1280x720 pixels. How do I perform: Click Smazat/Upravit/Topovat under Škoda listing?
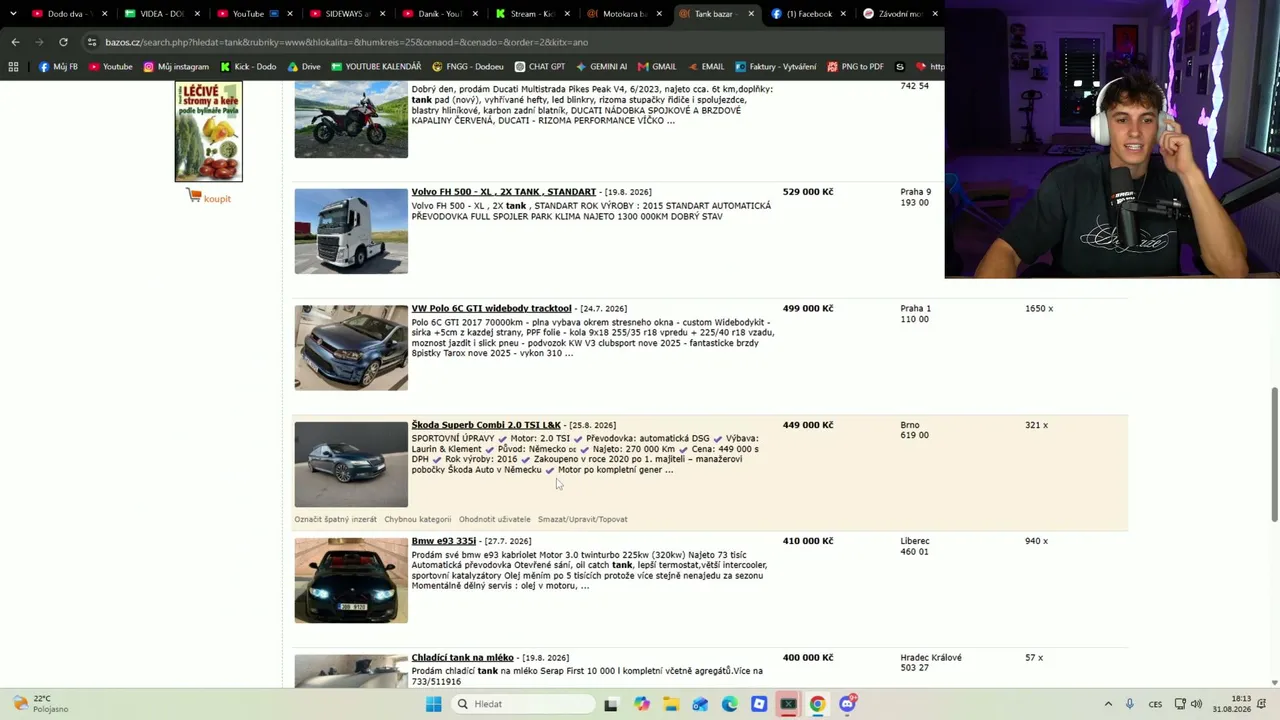(582, 520)
